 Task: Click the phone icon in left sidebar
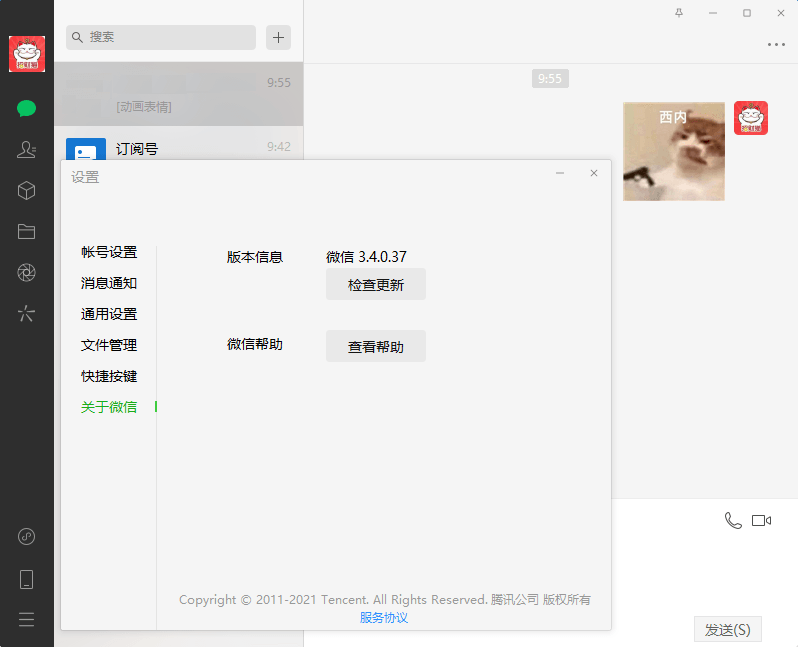pyautogui.click(x=27, y=579)
